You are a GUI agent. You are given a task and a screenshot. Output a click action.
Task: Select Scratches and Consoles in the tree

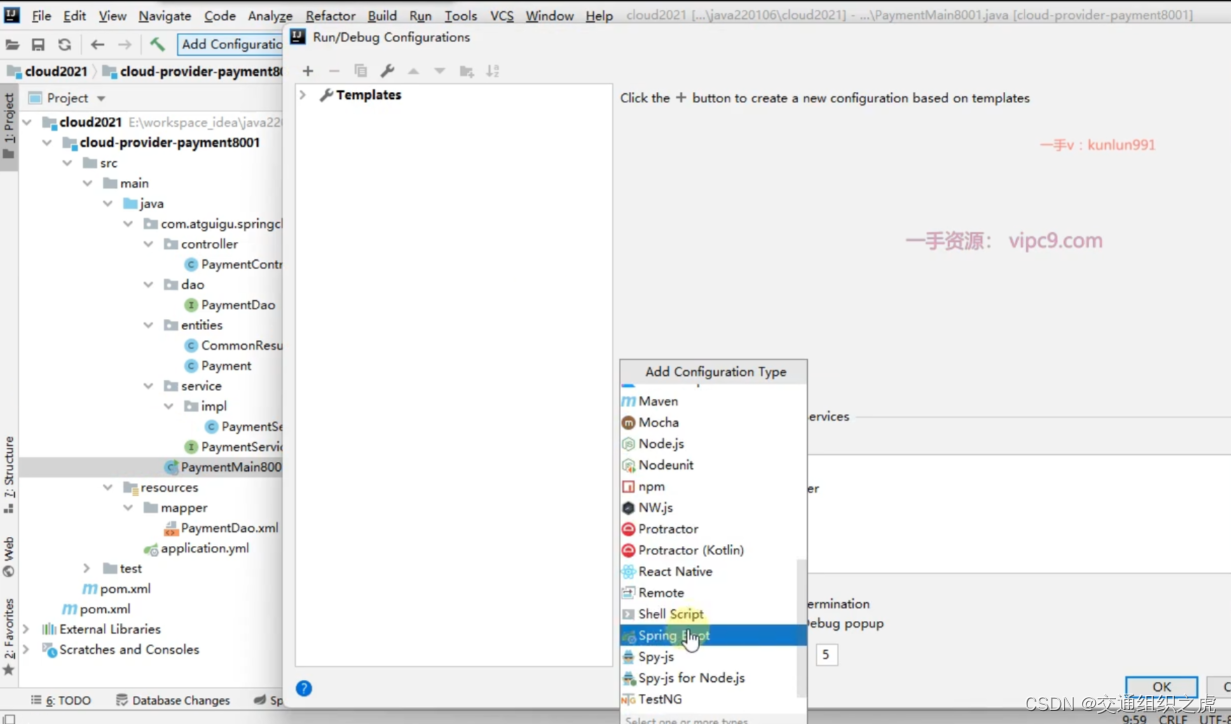tap(120, 650)
